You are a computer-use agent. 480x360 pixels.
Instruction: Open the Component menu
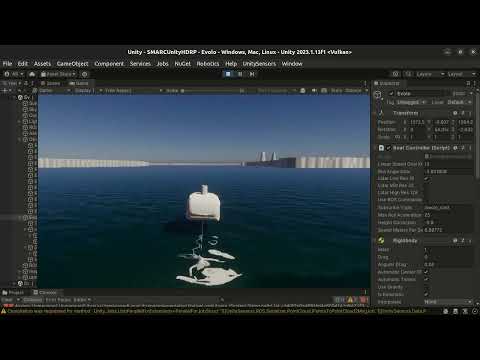[109, 64]
